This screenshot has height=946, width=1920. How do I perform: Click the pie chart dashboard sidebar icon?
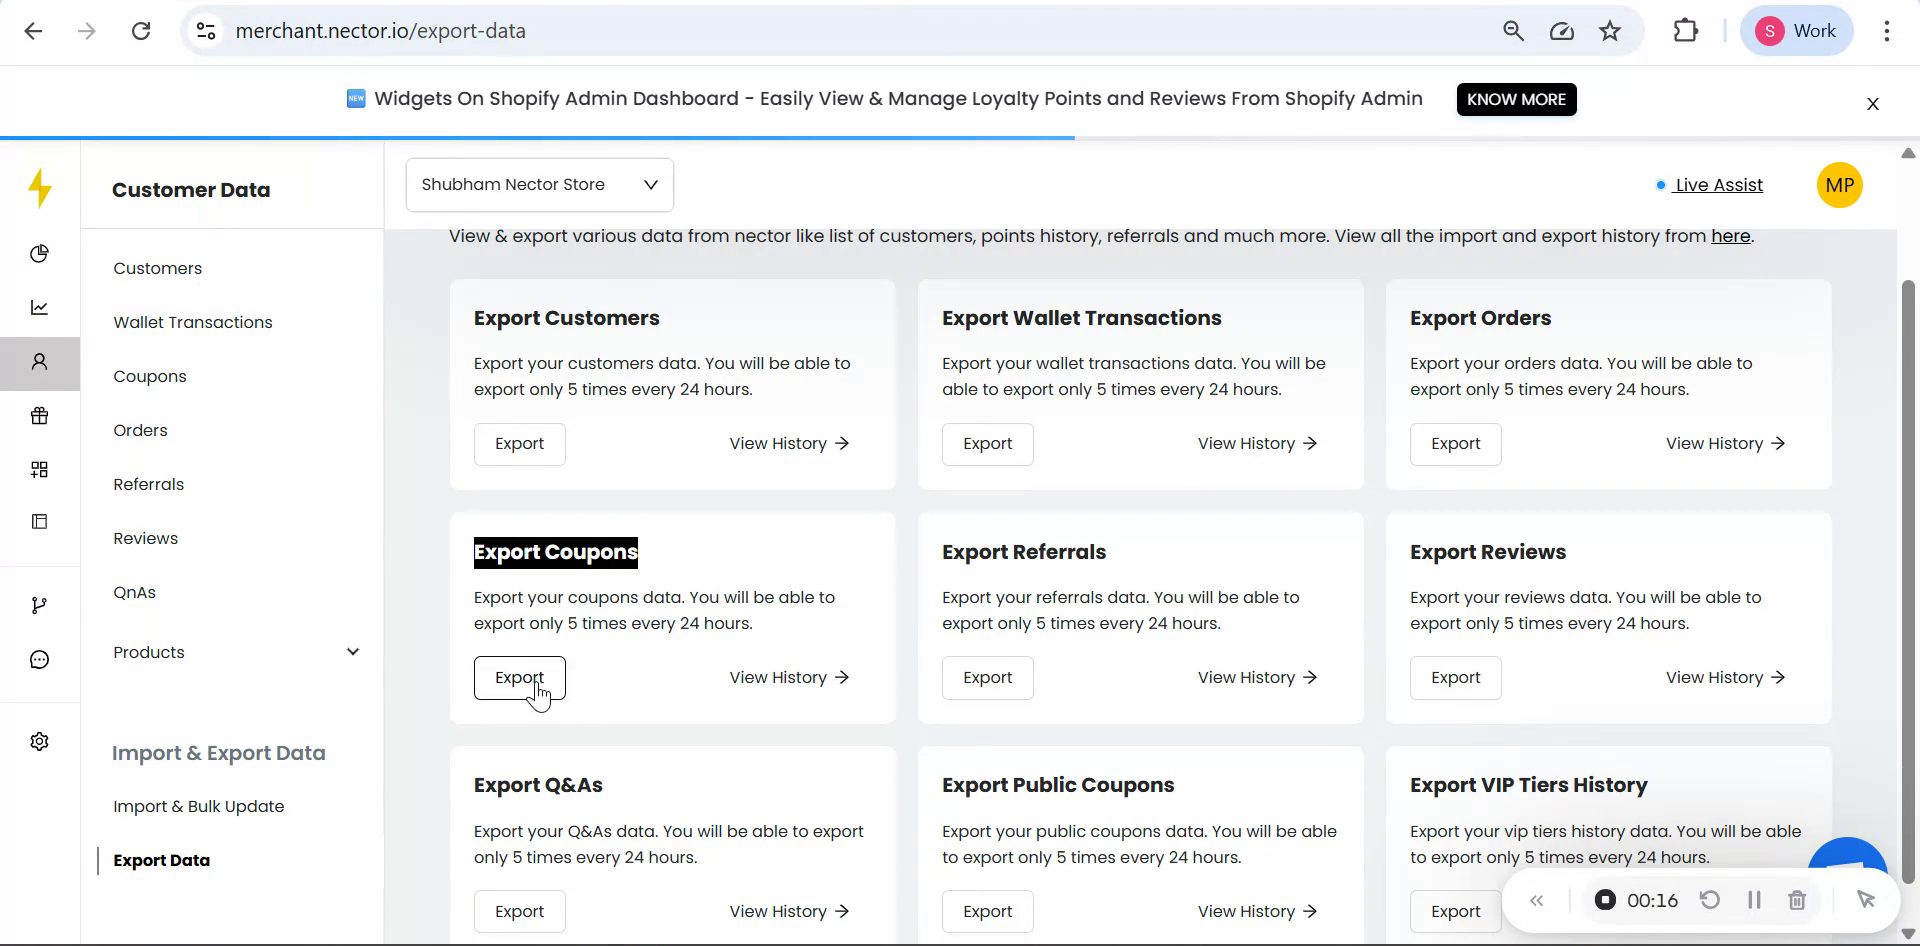click(x=40, y=254)
